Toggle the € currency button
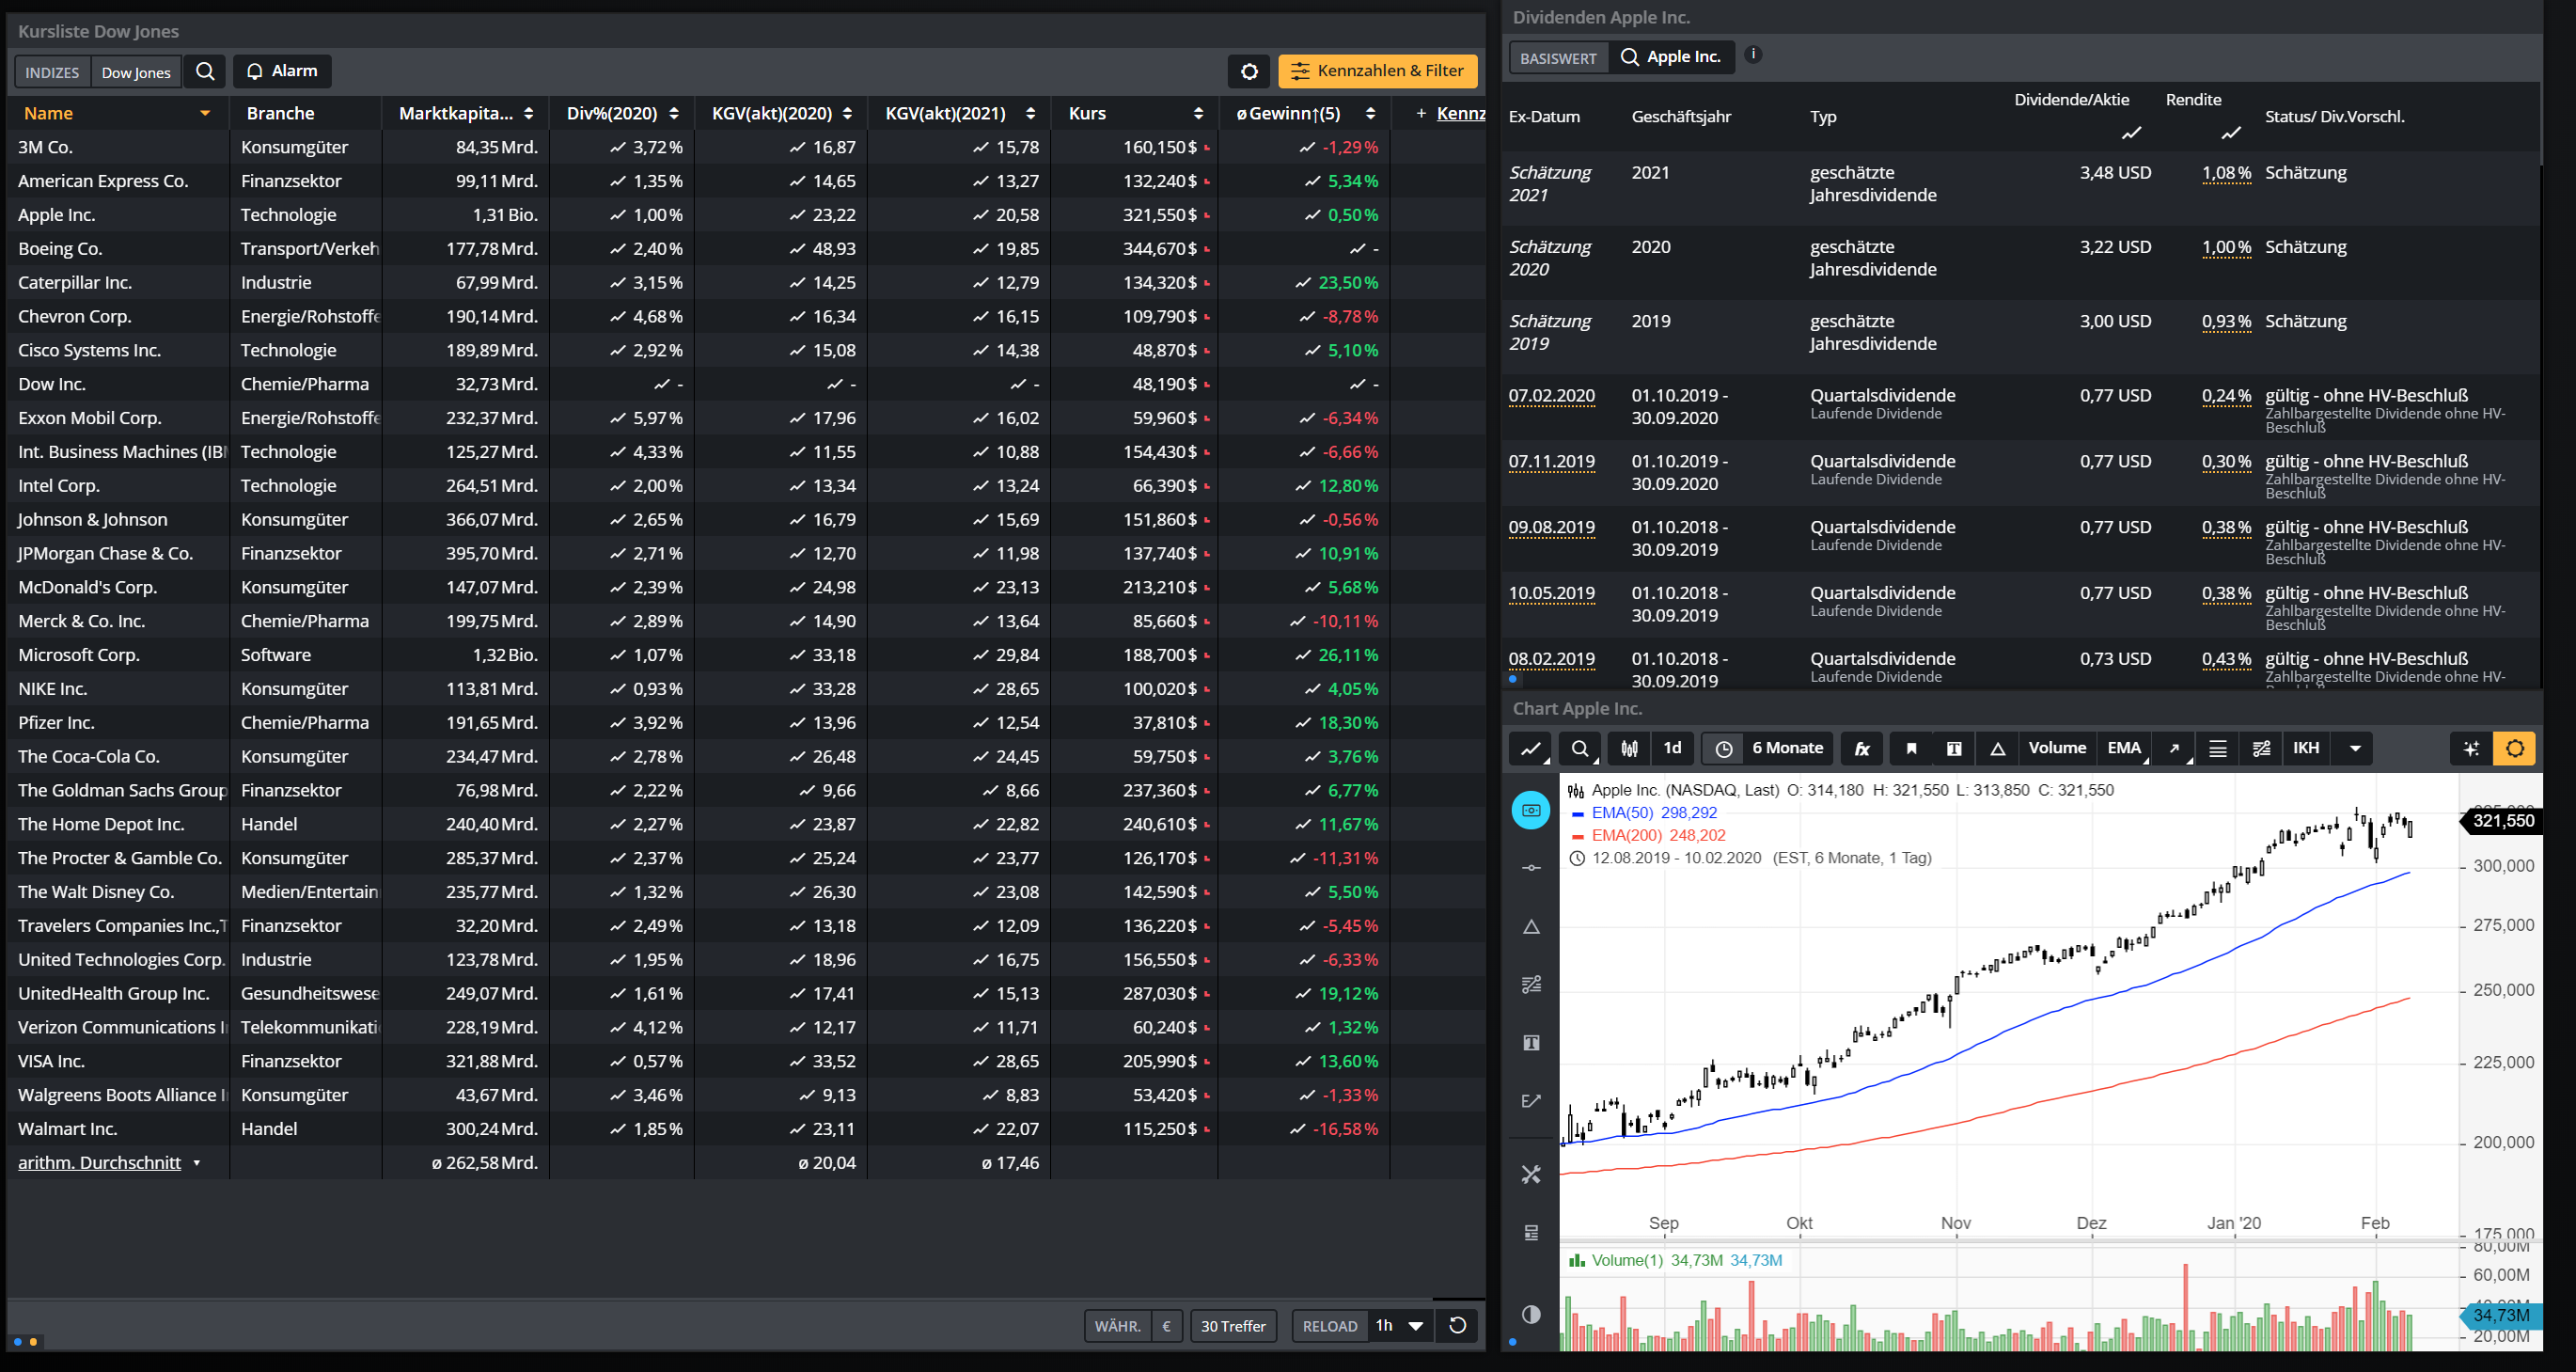Image resolution: width=2576 pixels, height=1372 pixels. tap(1167, 1326)
